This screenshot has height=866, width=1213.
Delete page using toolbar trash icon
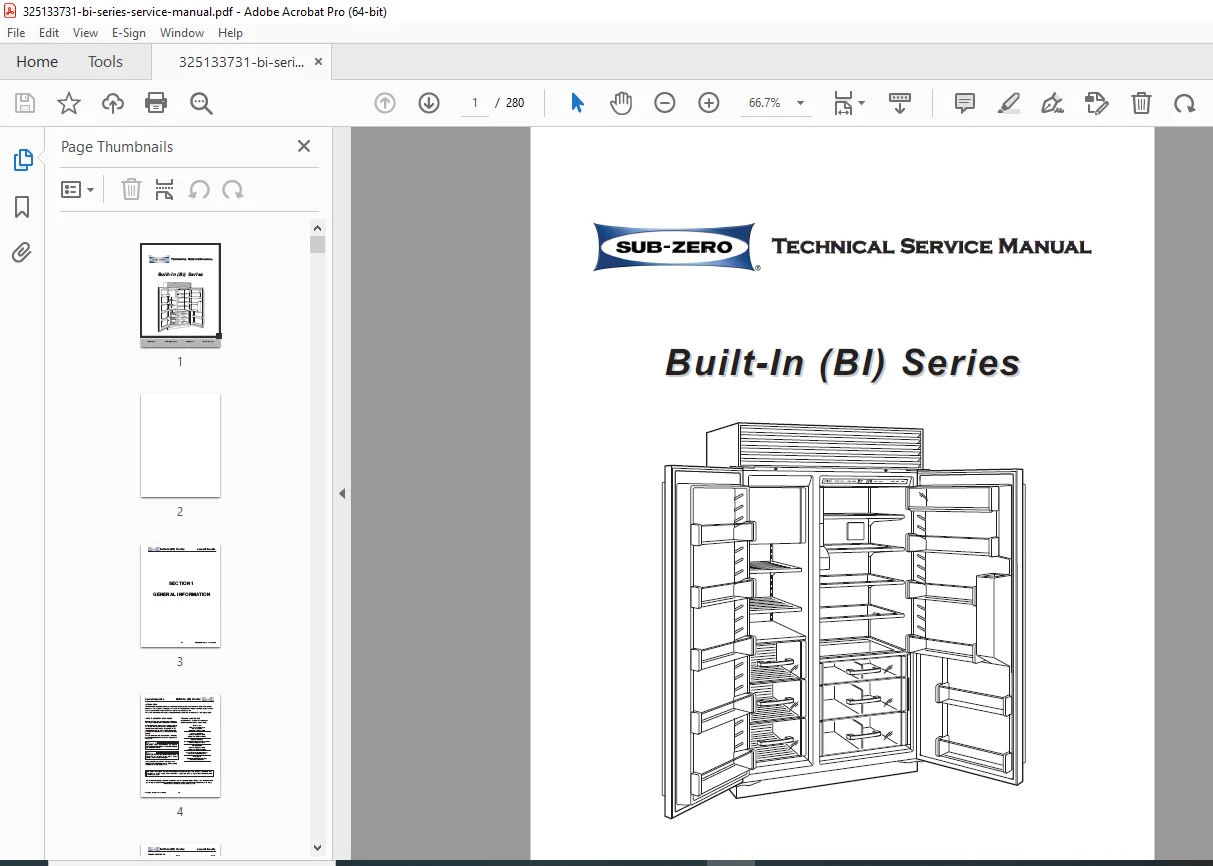(1141, 103)
